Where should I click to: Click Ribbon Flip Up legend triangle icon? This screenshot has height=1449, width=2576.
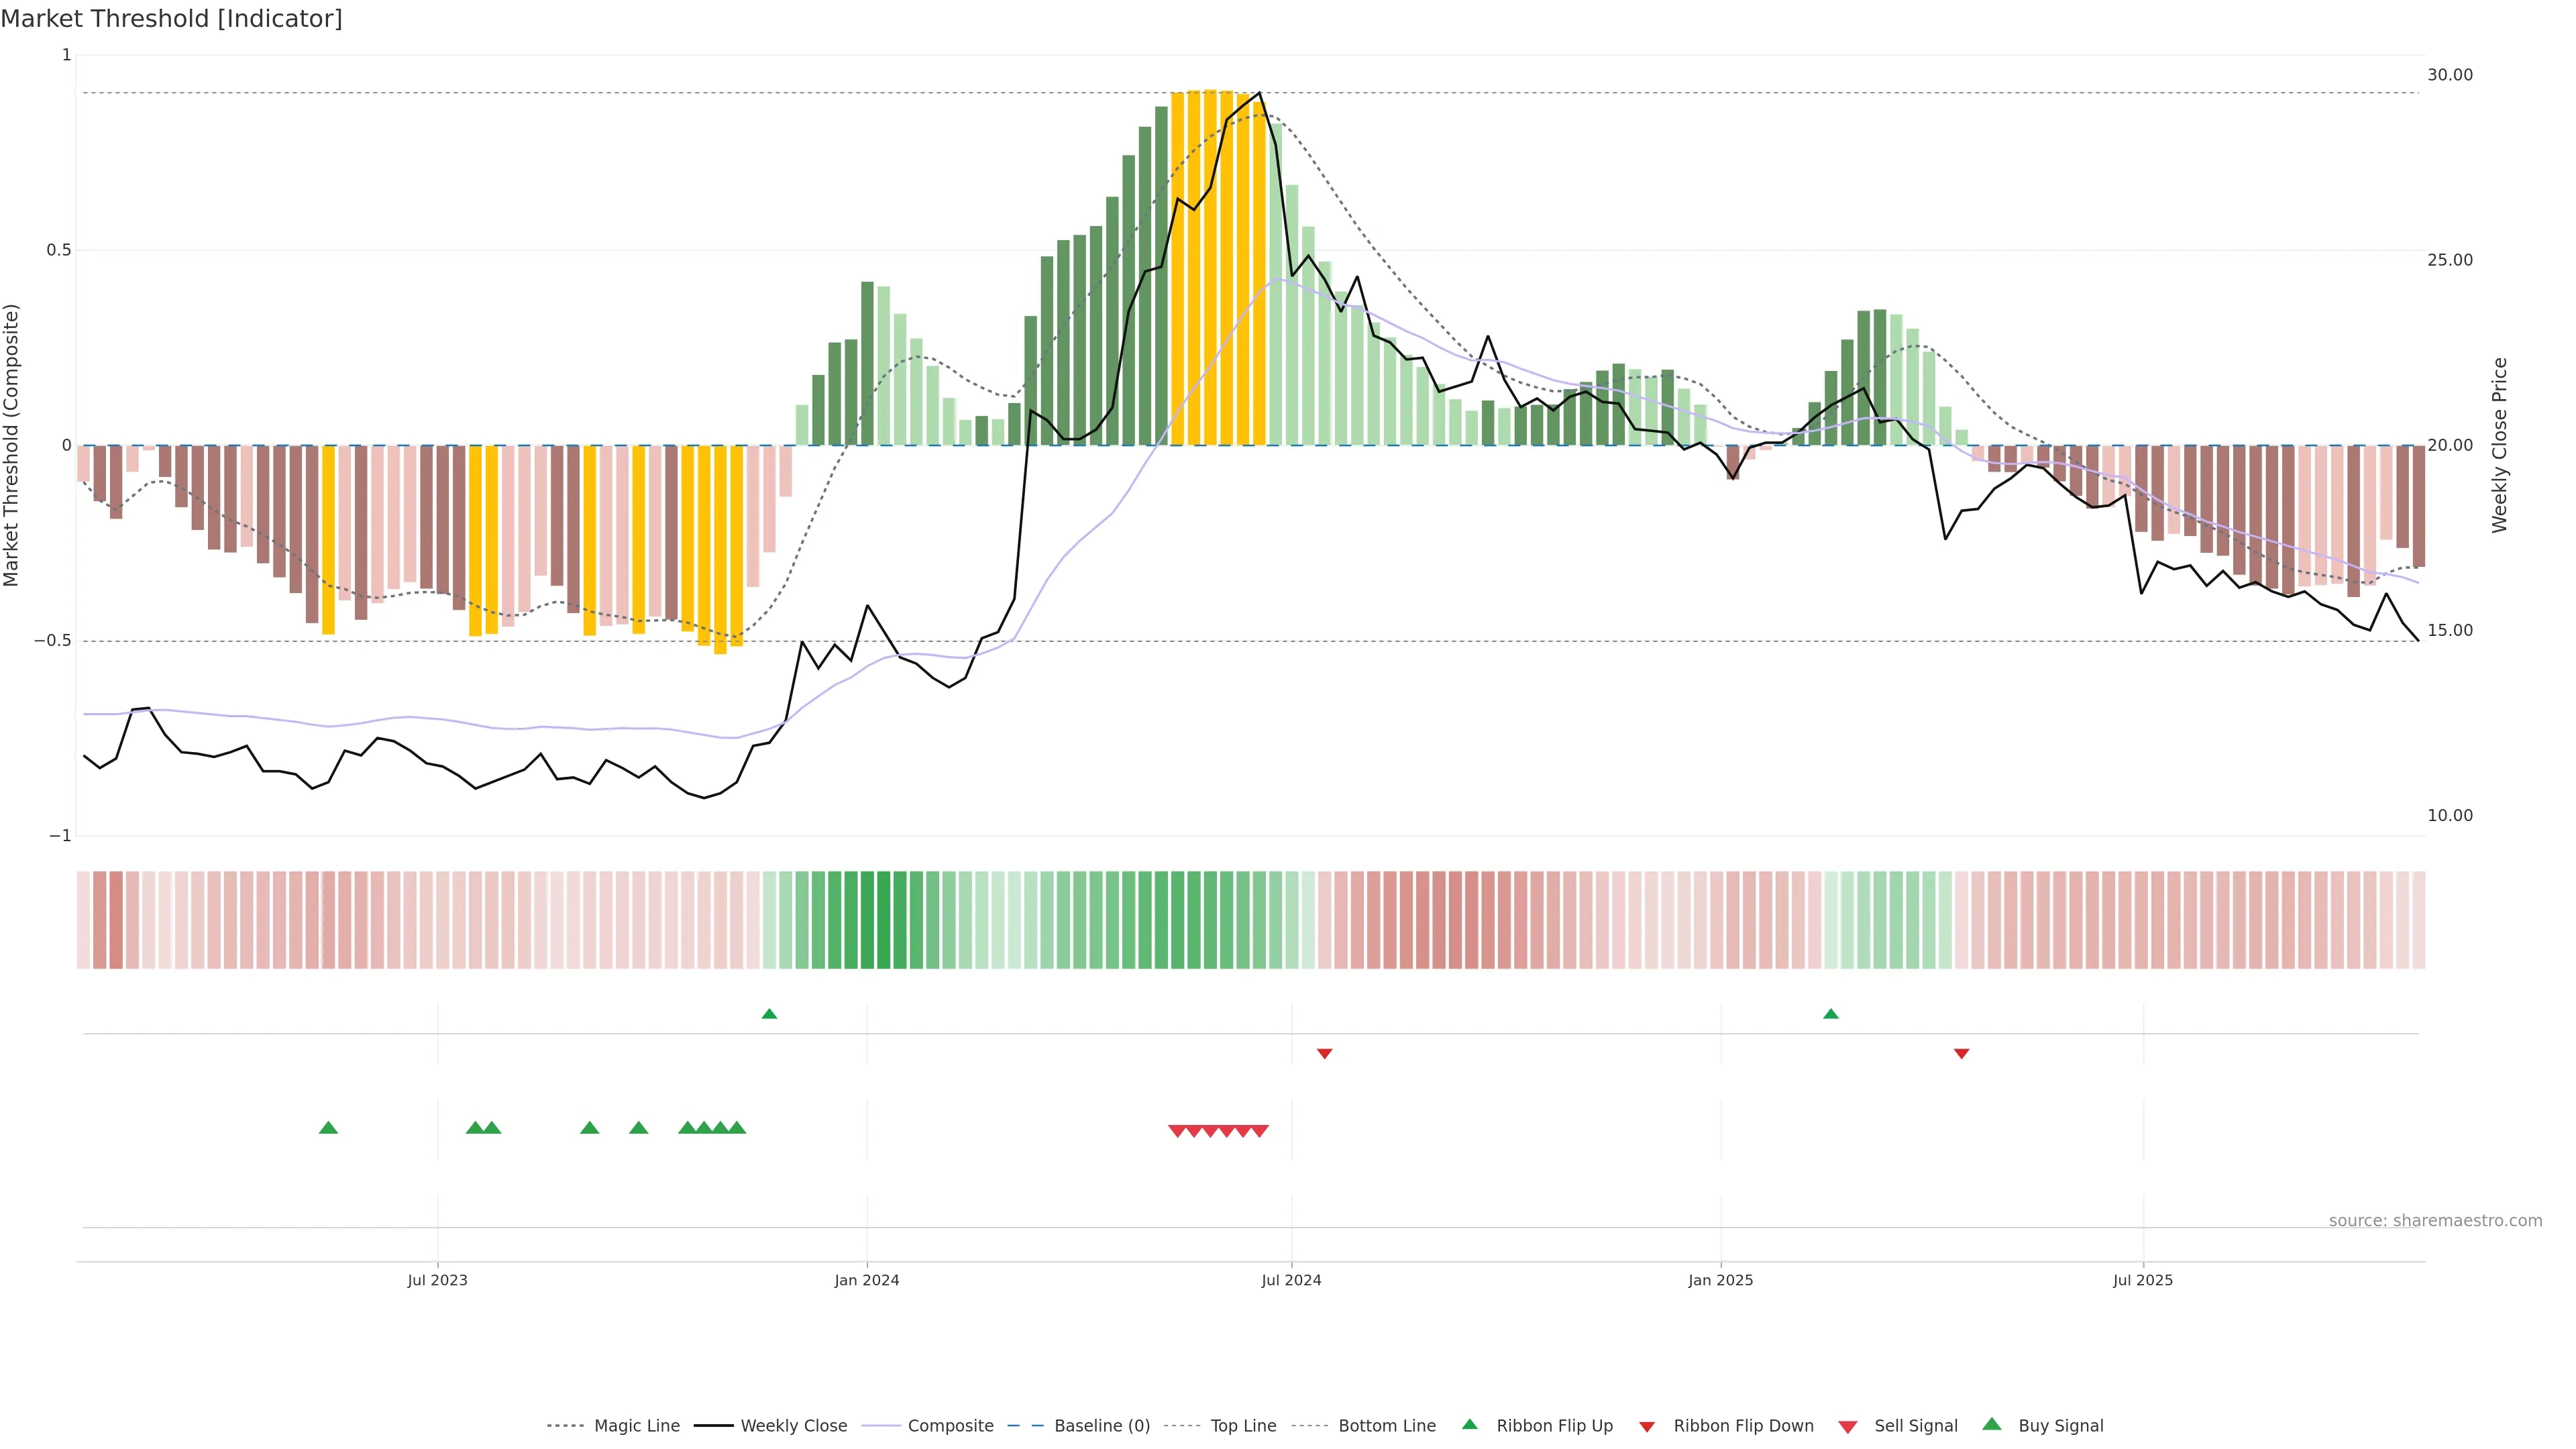click(1469, 1425)
